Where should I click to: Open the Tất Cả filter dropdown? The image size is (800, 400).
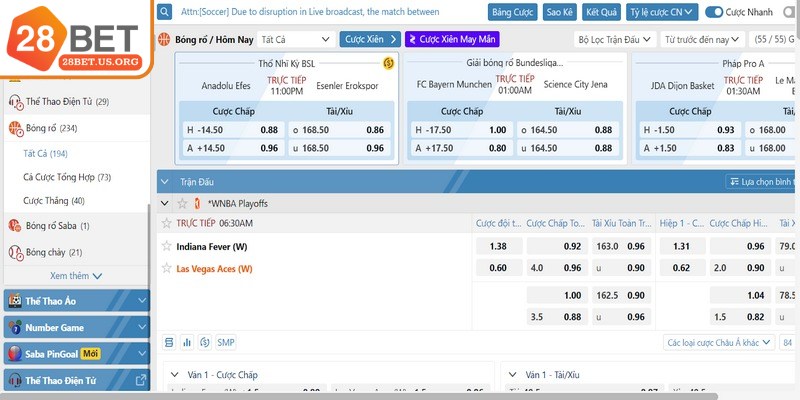295,39
